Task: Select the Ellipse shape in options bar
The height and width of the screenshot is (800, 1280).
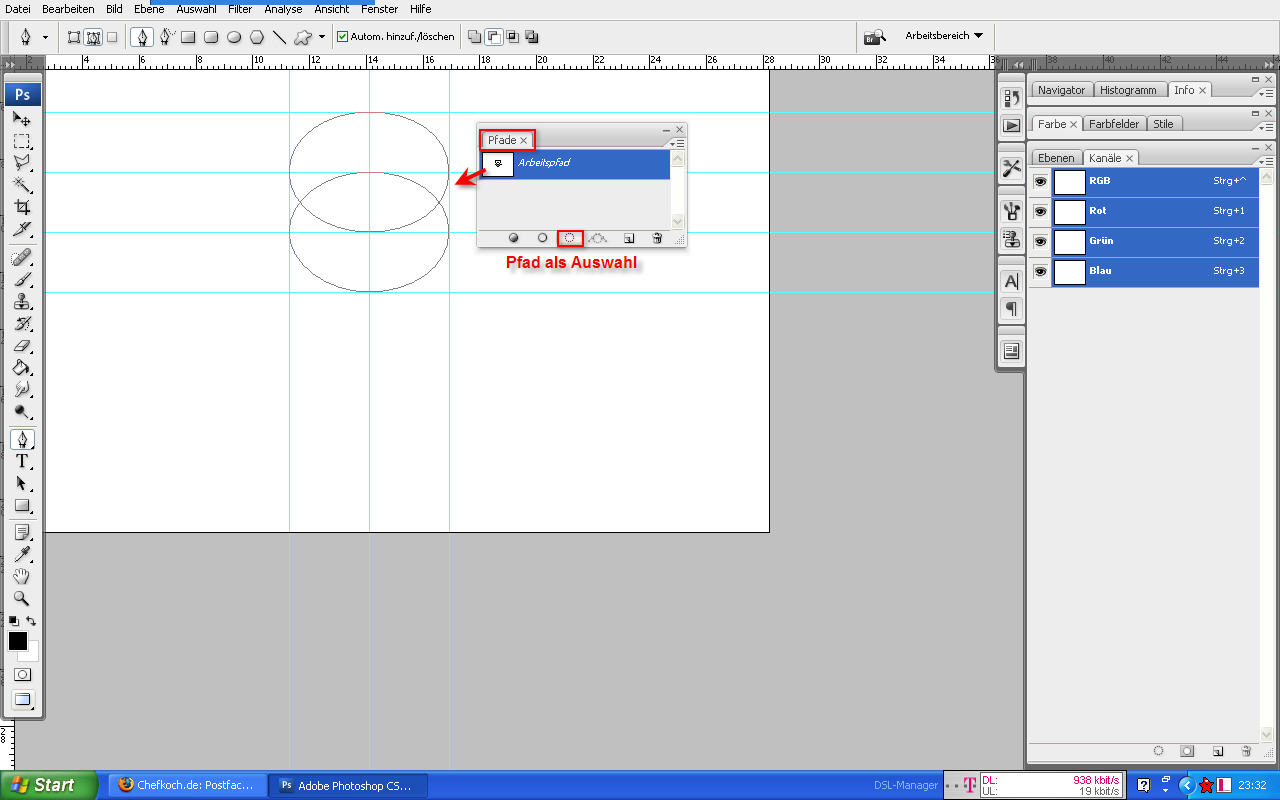Action: [234, 37]
